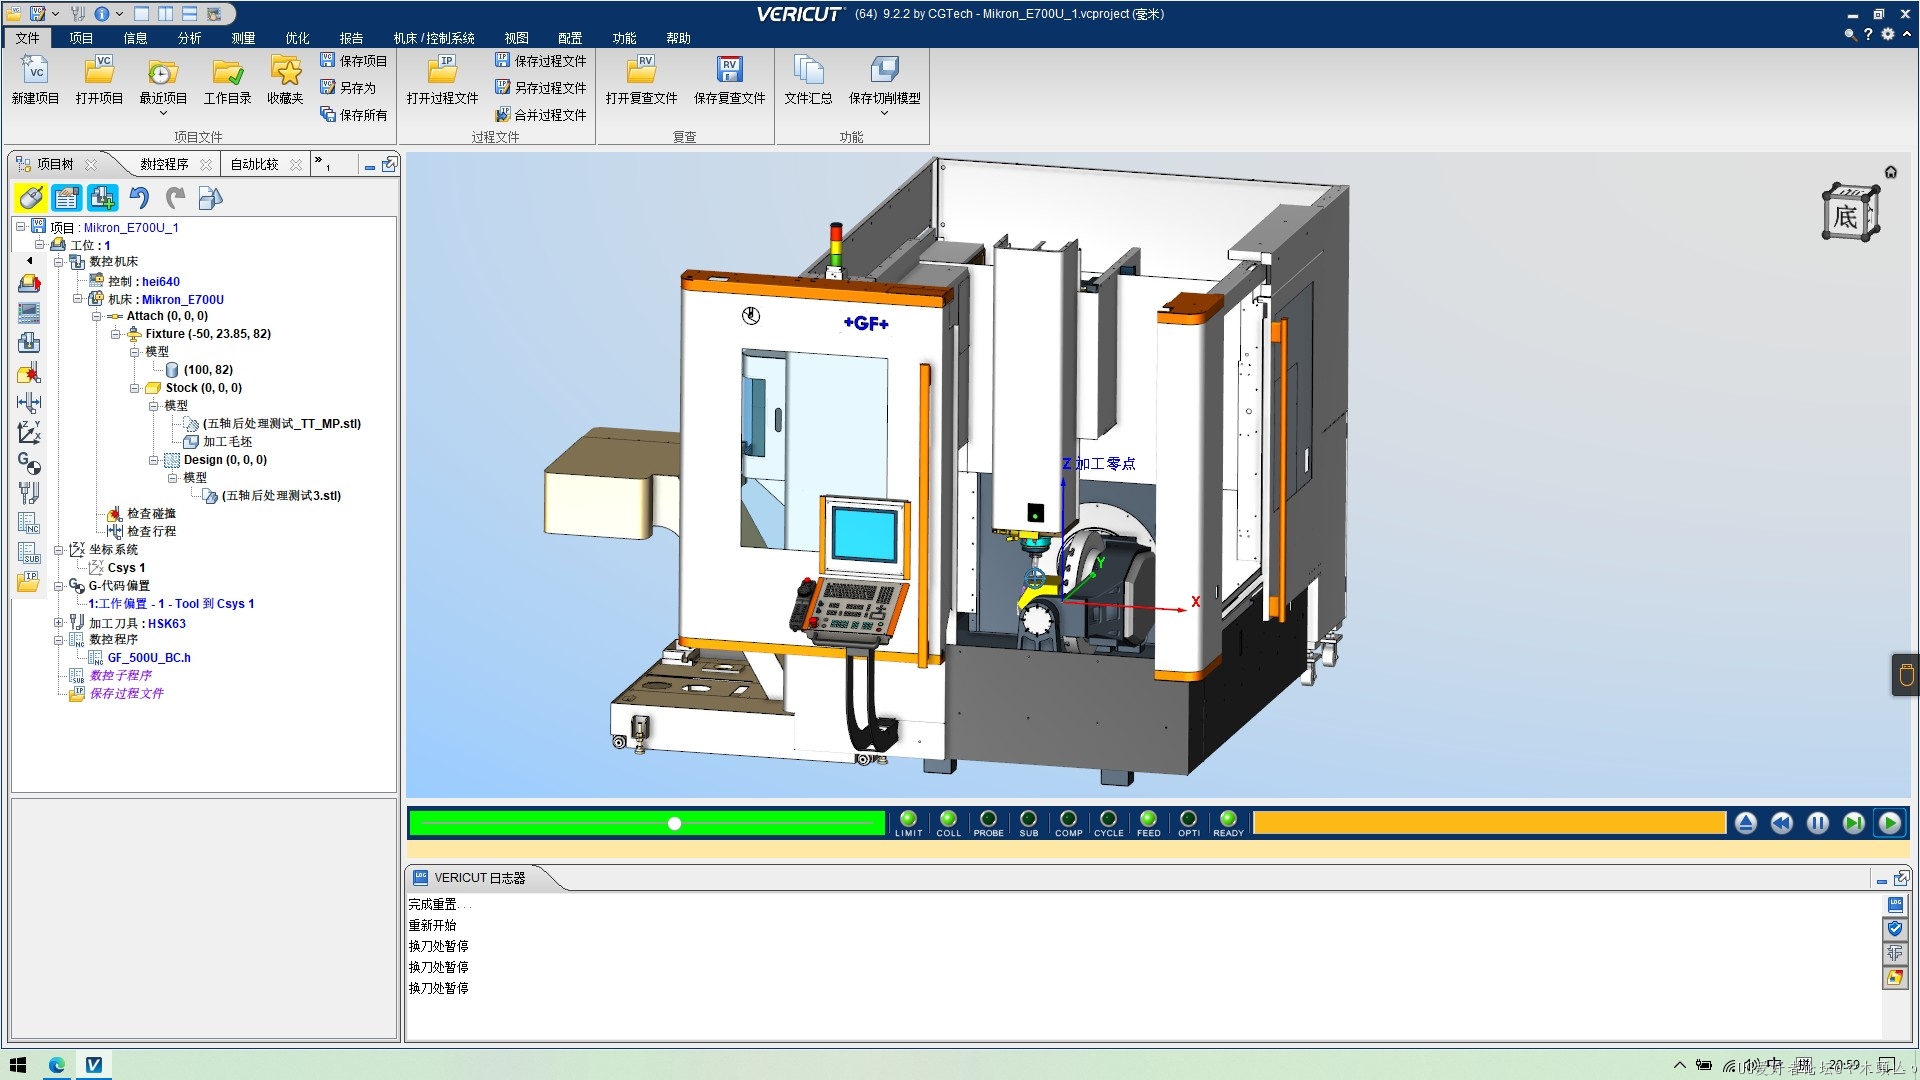Click the Single Step playback button

pyautogui.click(x=1853, y=823)
